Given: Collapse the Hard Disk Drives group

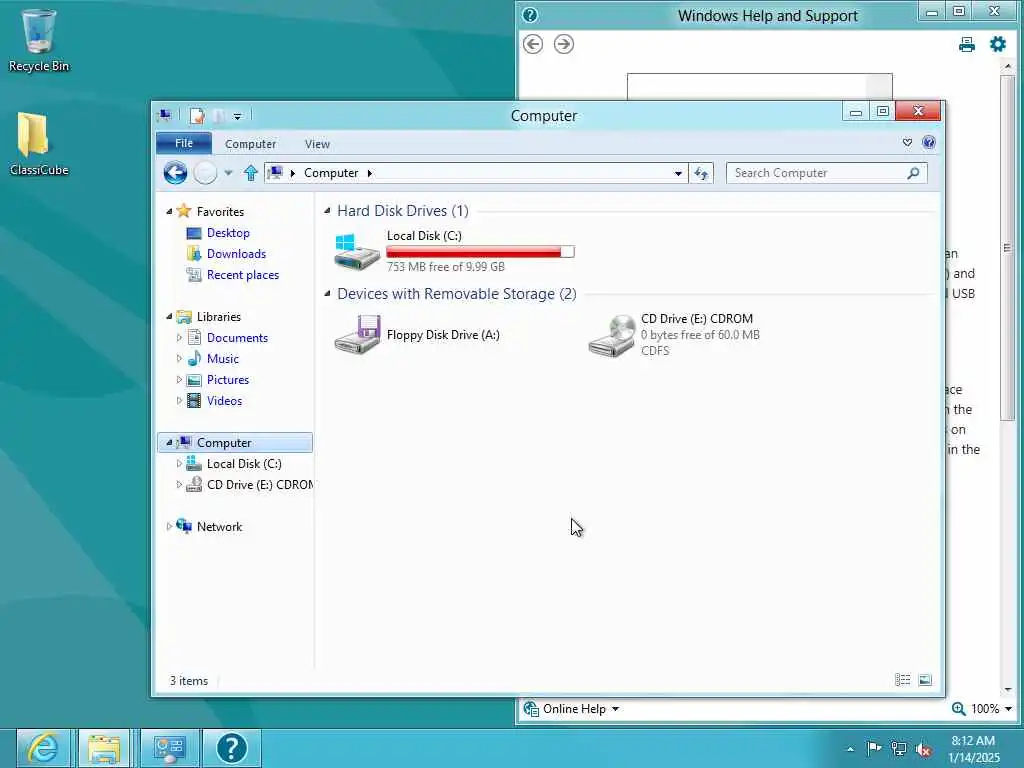Looking at the screenshot, I should click(x=327, y=210).
